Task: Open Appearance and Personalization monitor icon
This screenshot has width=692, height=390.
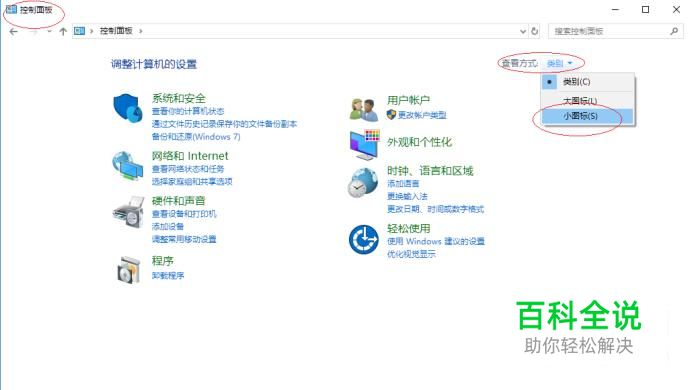Action: point(364,145)
